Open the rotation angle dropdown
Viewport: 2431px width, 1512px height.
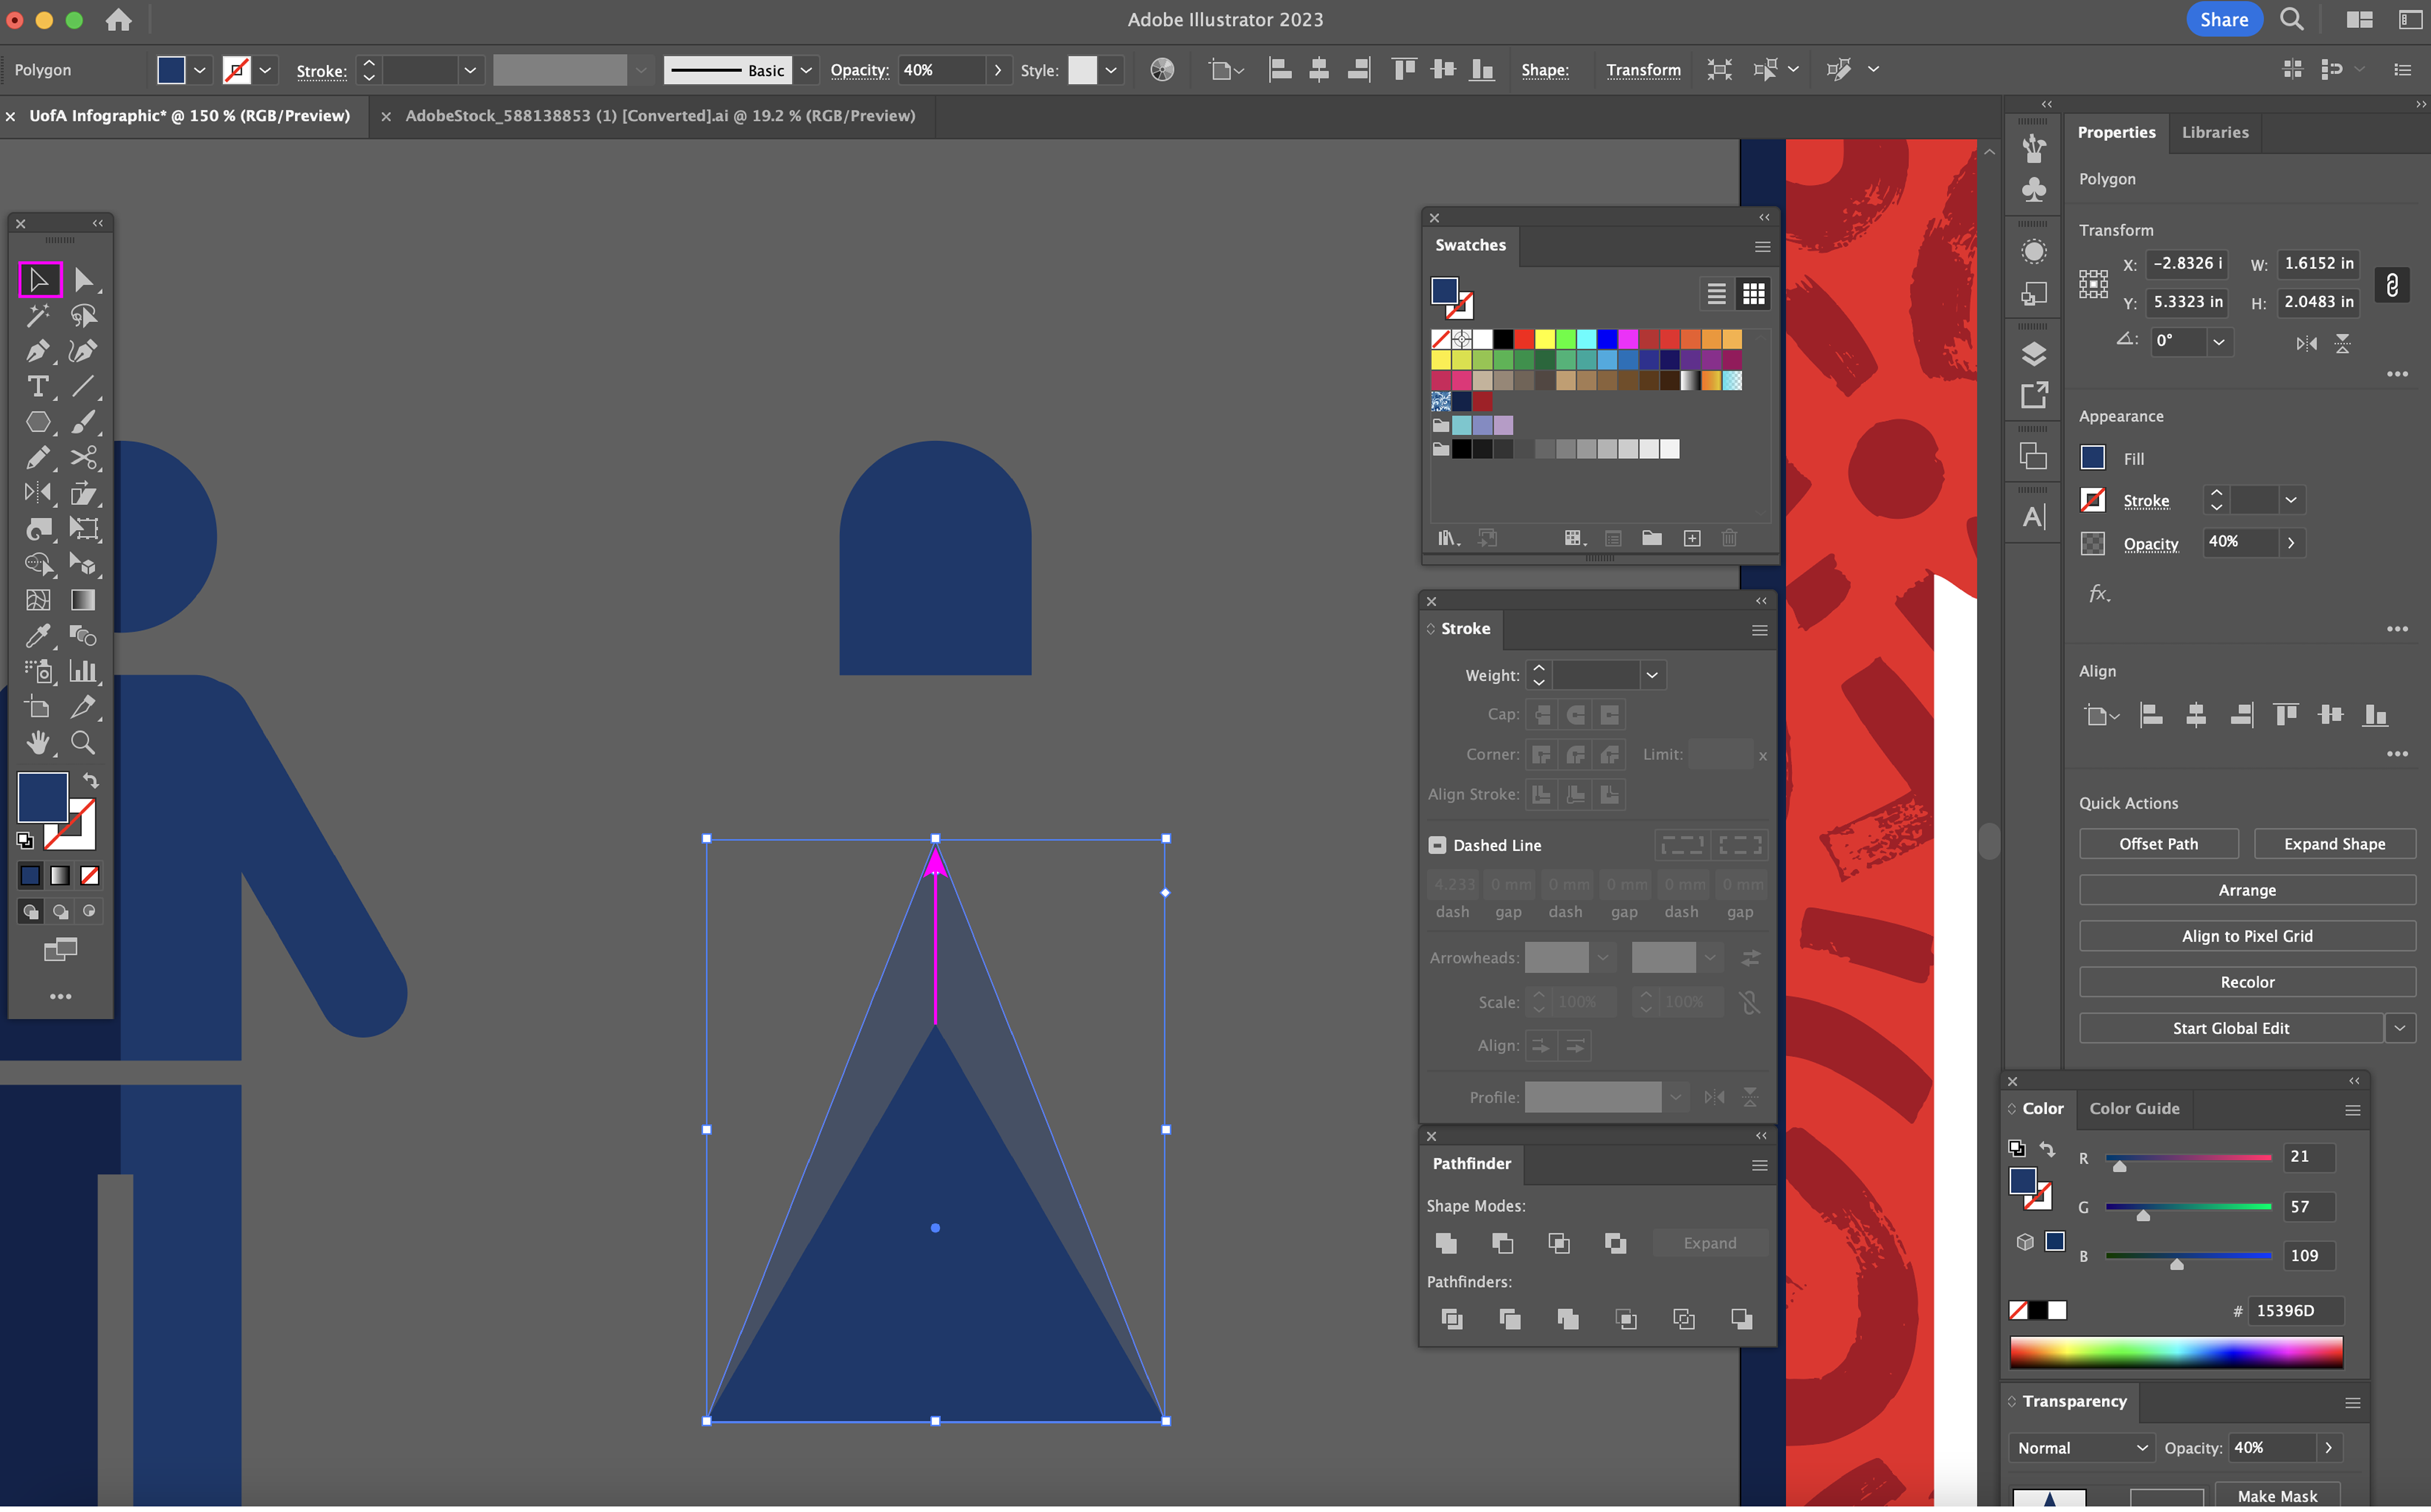click(x=2219, y=342)
